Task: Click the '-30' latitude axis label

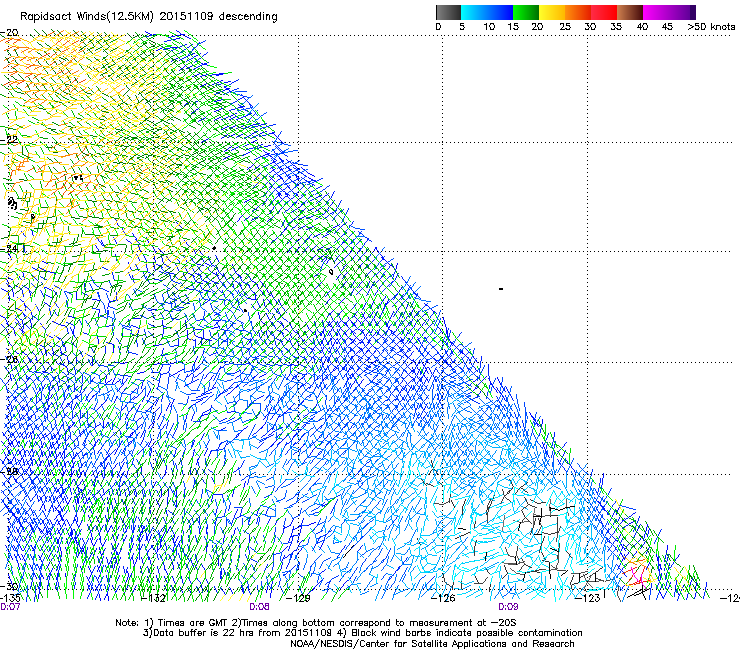Action: (9, 586)
